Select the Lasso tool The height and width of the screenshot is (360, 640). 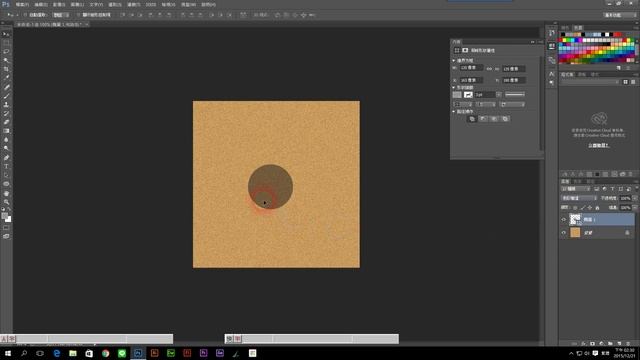click(x=6, y=51)
